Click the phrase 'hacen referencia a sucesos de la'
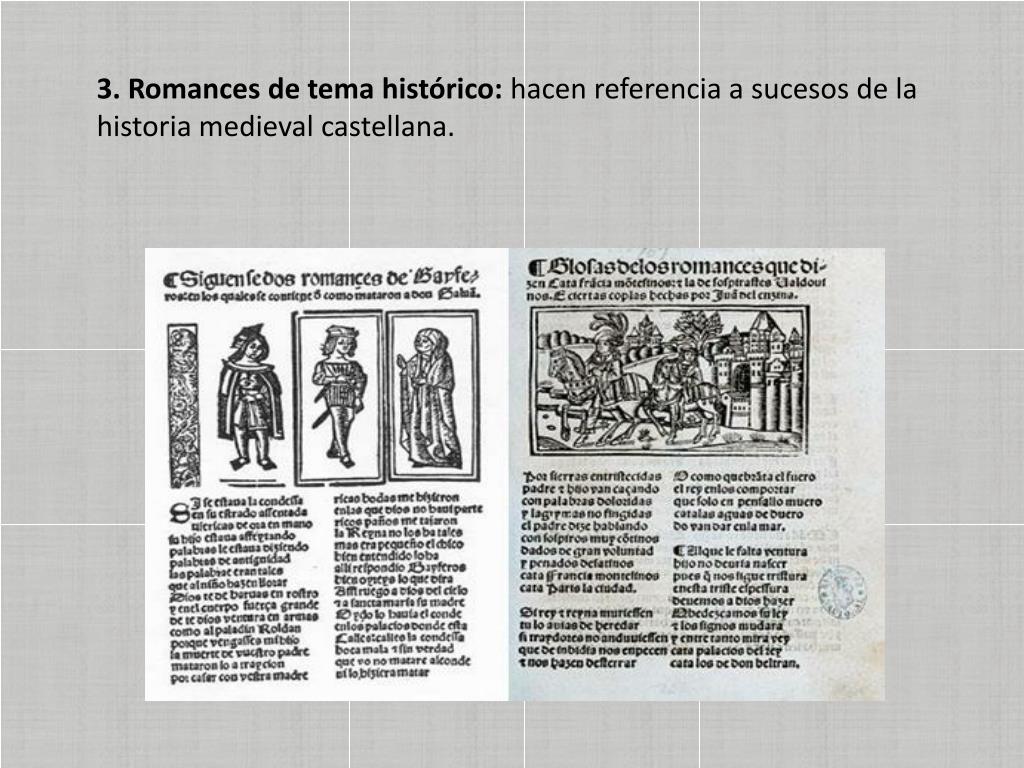 coord(713,89)
